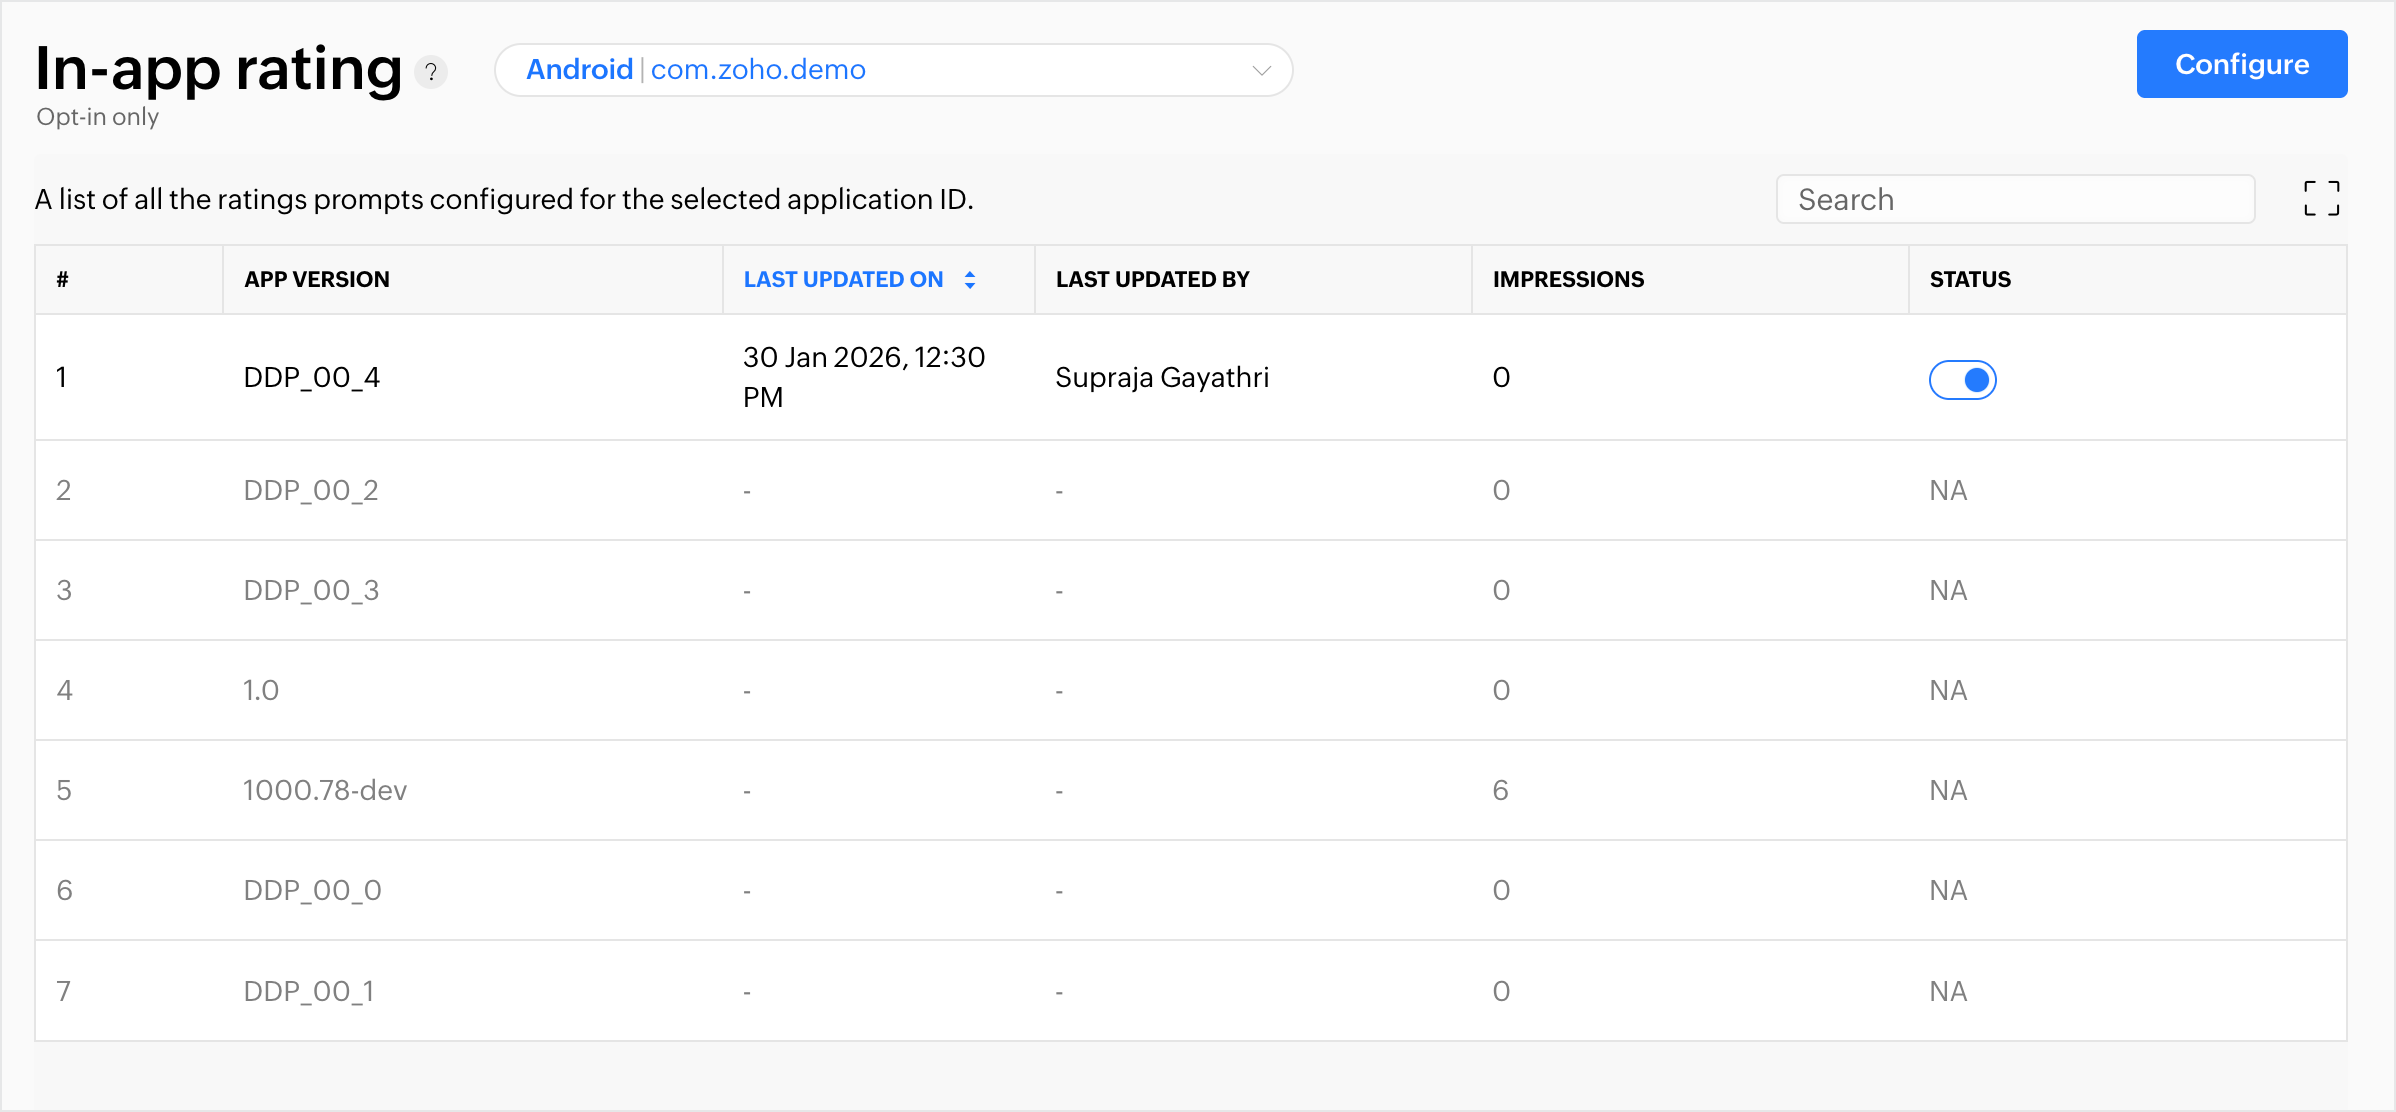Click the DDP_00_3 version entry
2396x1112 pixels.
[311, 591]
